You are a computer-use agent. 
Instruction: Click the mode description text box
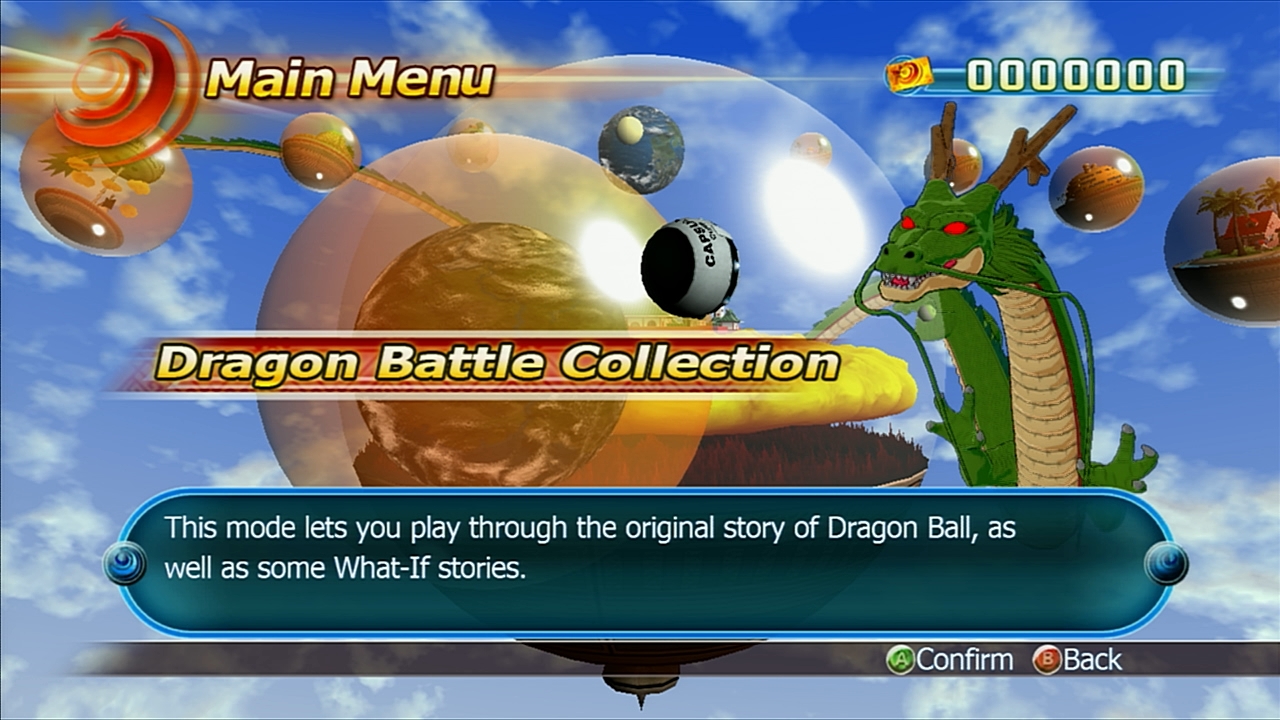coord(645,563)
